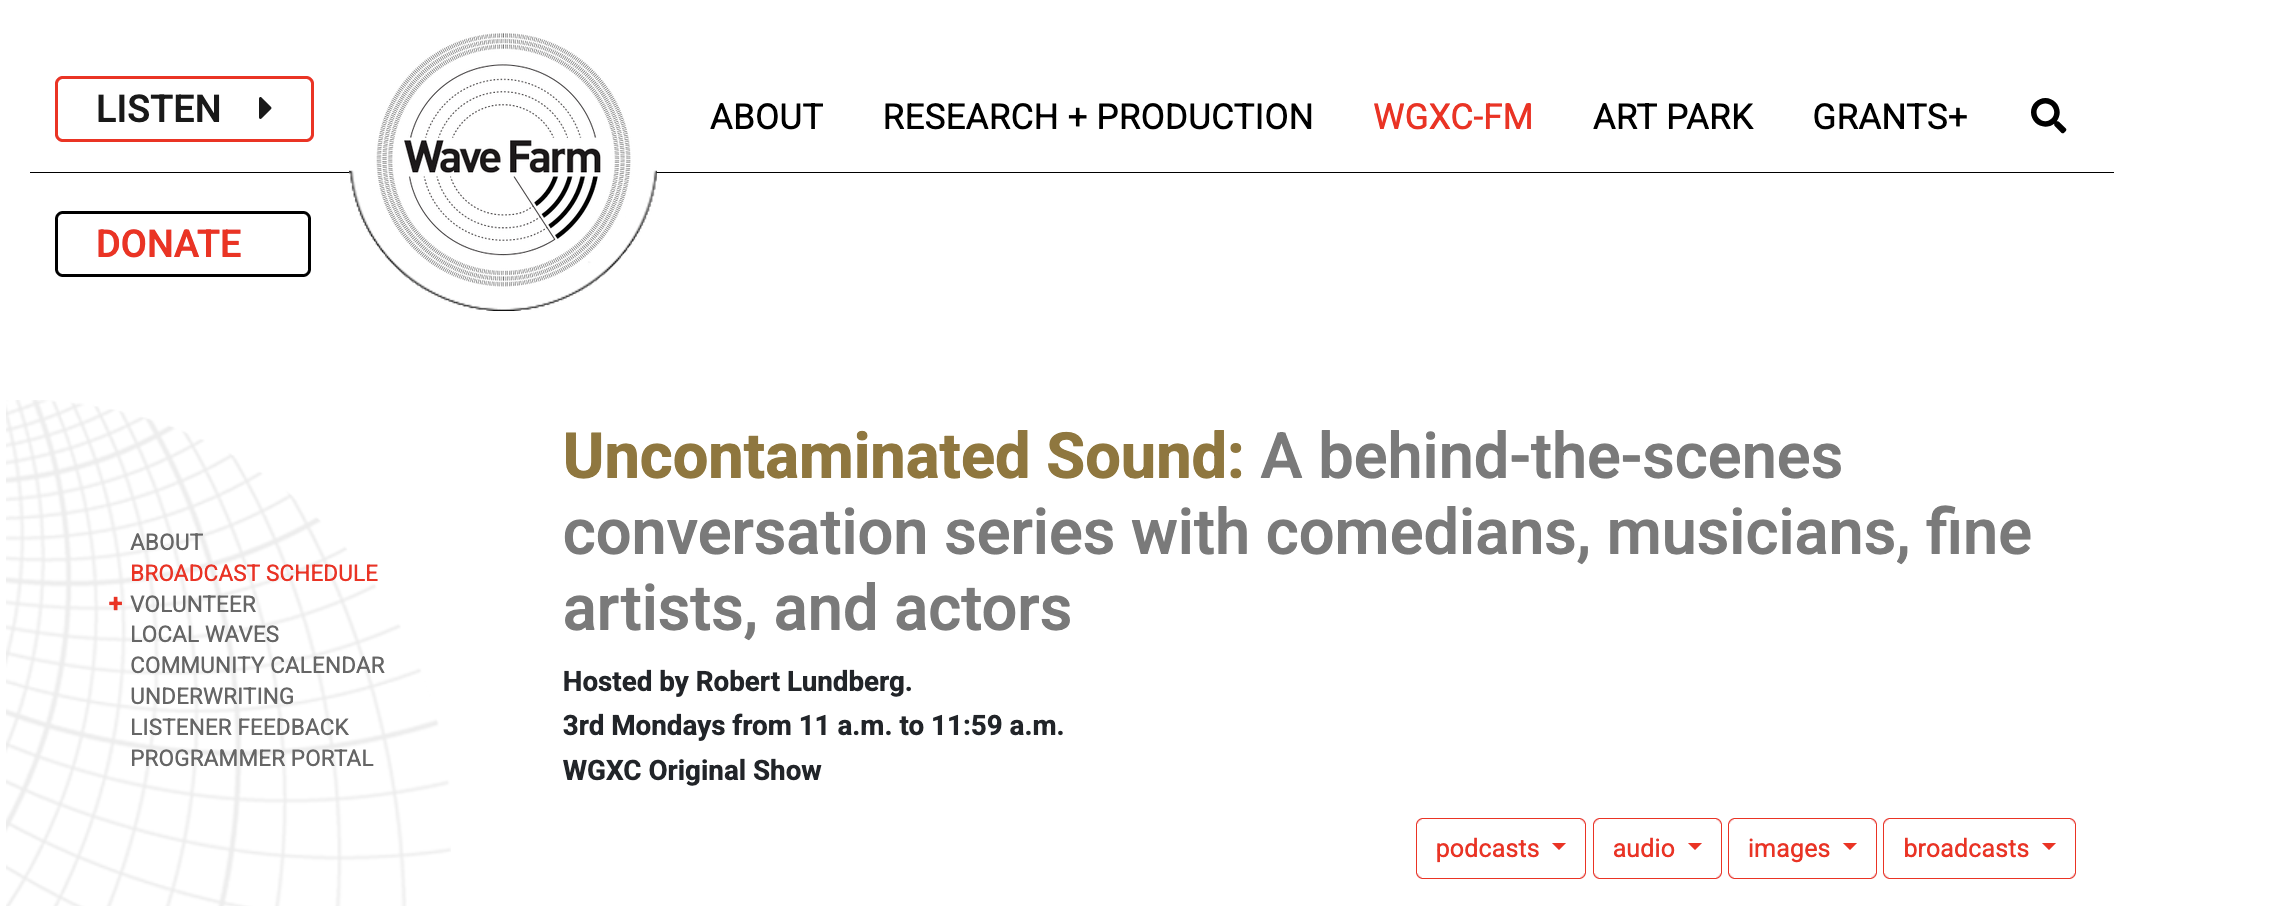Open the images dropdown
The height and width of the screenshot is (906, 2274).
(x=1801, y=848)
